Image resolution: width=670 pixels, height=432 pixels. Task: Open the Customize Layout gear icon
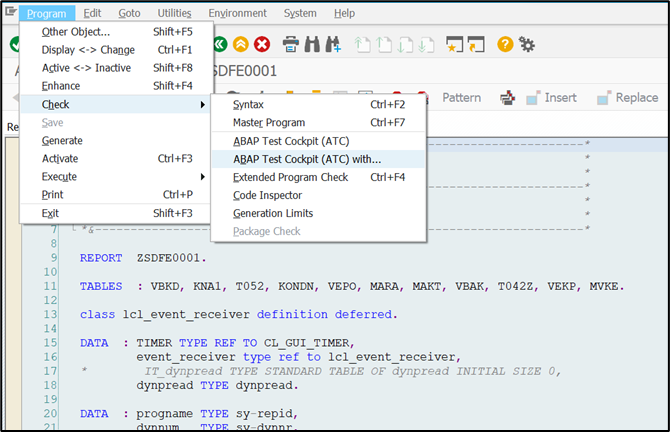pos(526,44)
